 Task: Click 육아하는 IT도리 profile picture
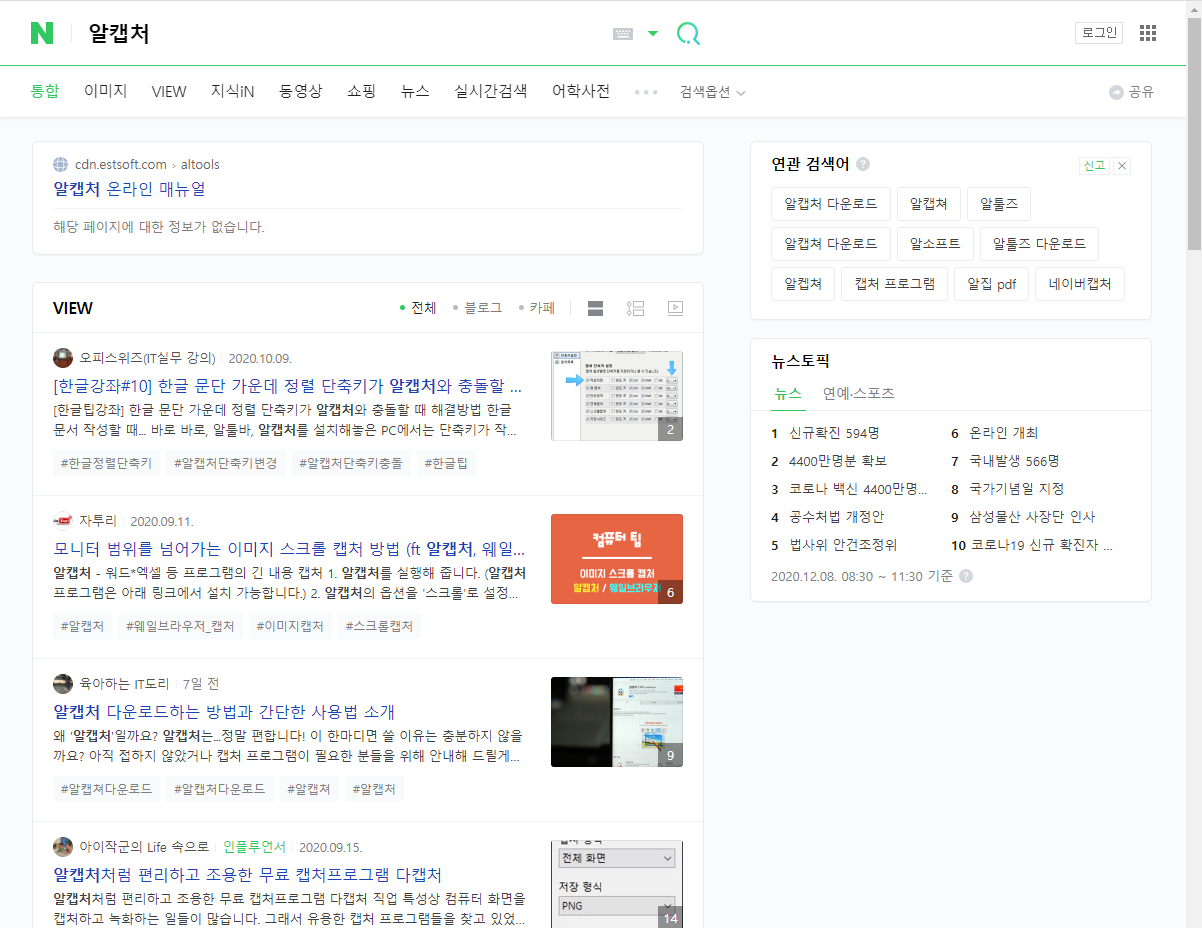coord(63,684)
